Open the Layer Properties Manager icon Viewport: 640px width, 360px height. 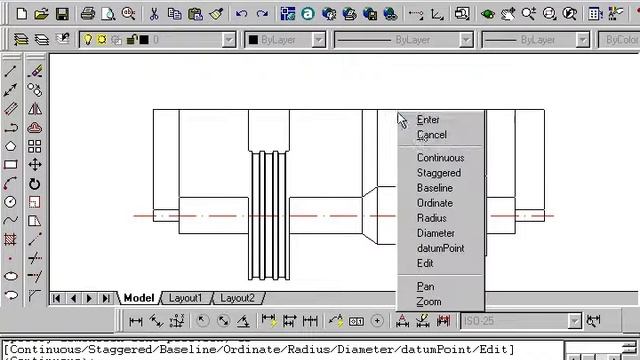pyautogui.click(x=21, y=40)
